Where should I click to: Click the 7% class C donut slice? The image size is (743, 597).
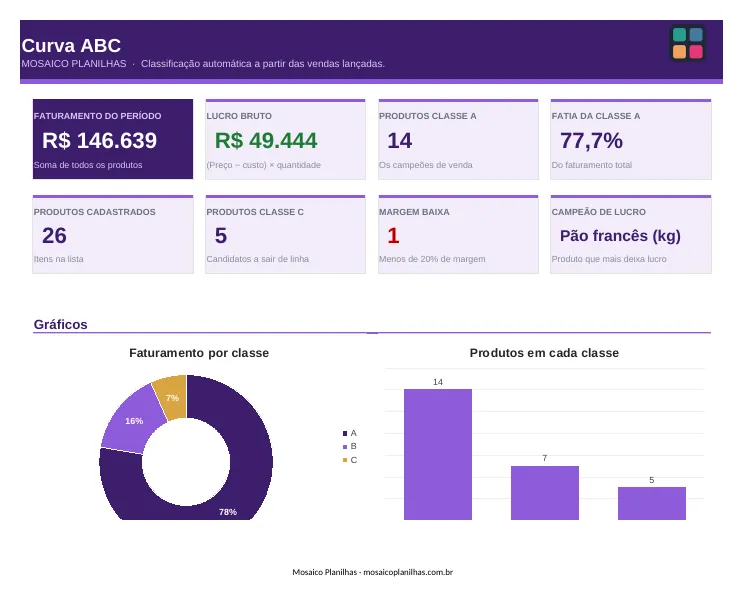click(172, 397)
